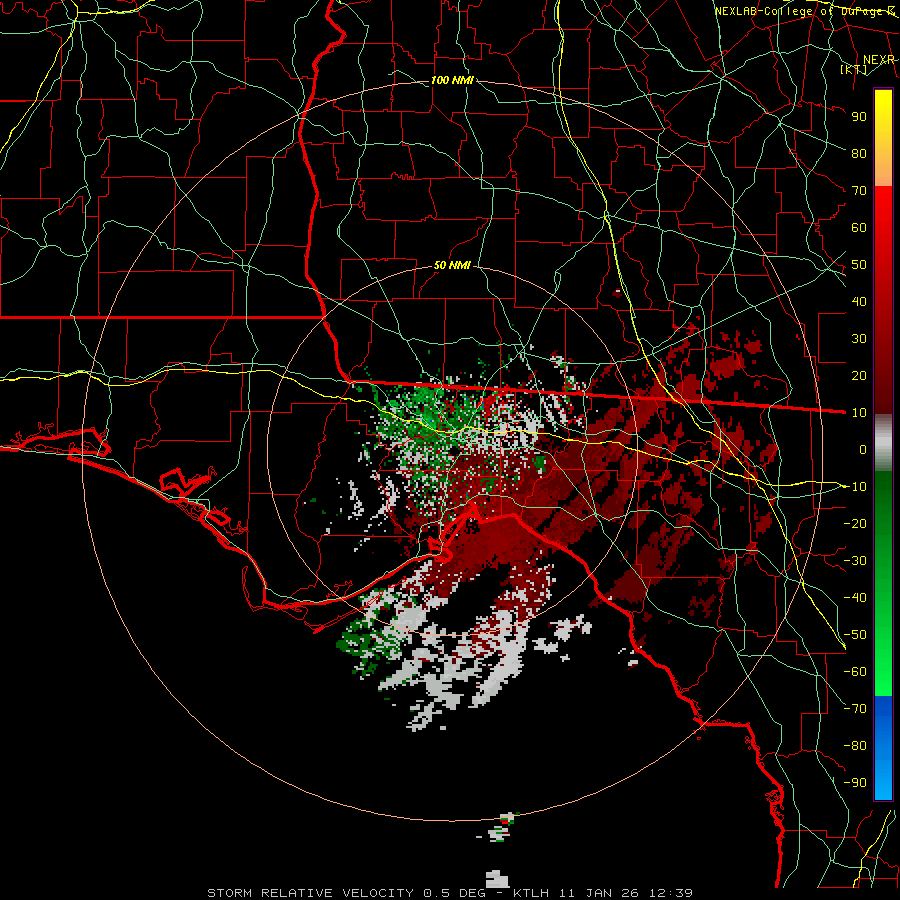Click the KTLH 11 JAN 26 12:39 timestamp
Screen dimensions: 900x900
603,893
